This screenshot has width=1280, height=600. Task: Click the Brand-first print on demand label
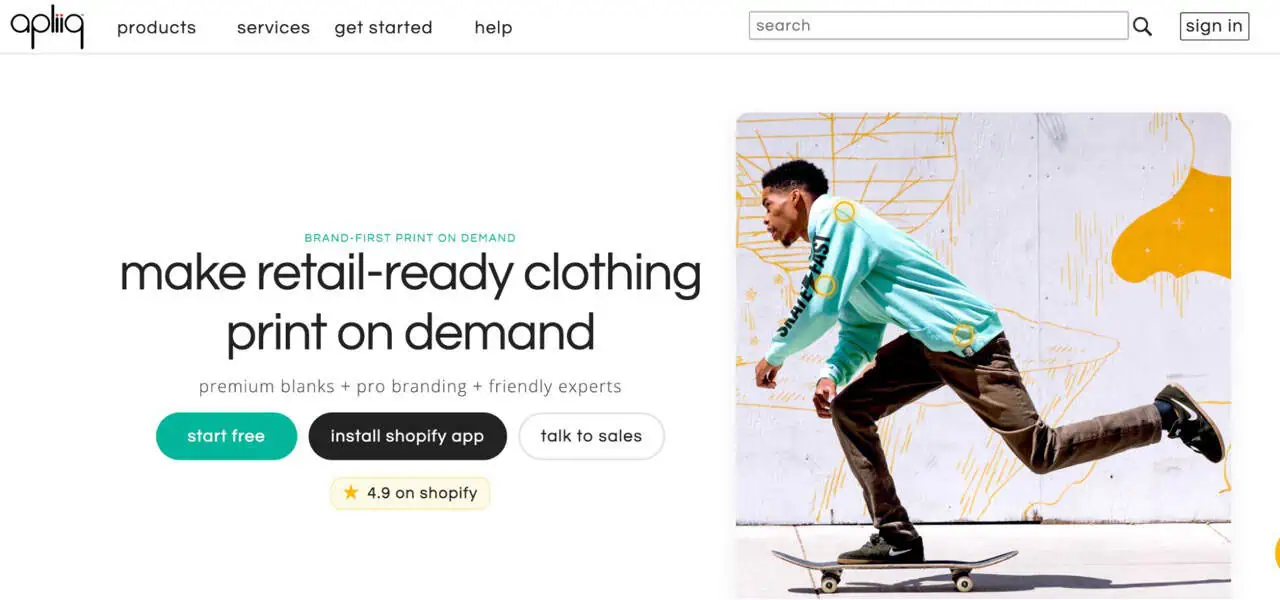(410, 238)
